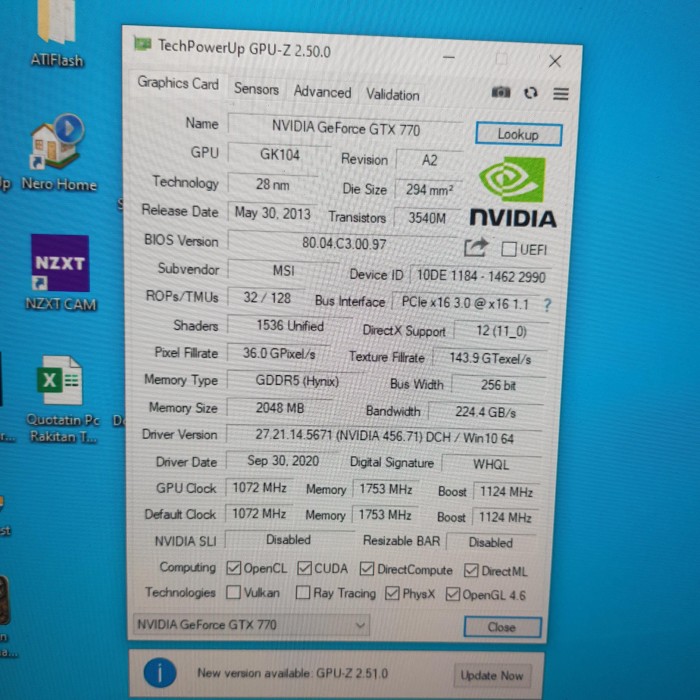700x700 pixels.
Task: Minimize the GPU-Z window
Action: (449, 57)
